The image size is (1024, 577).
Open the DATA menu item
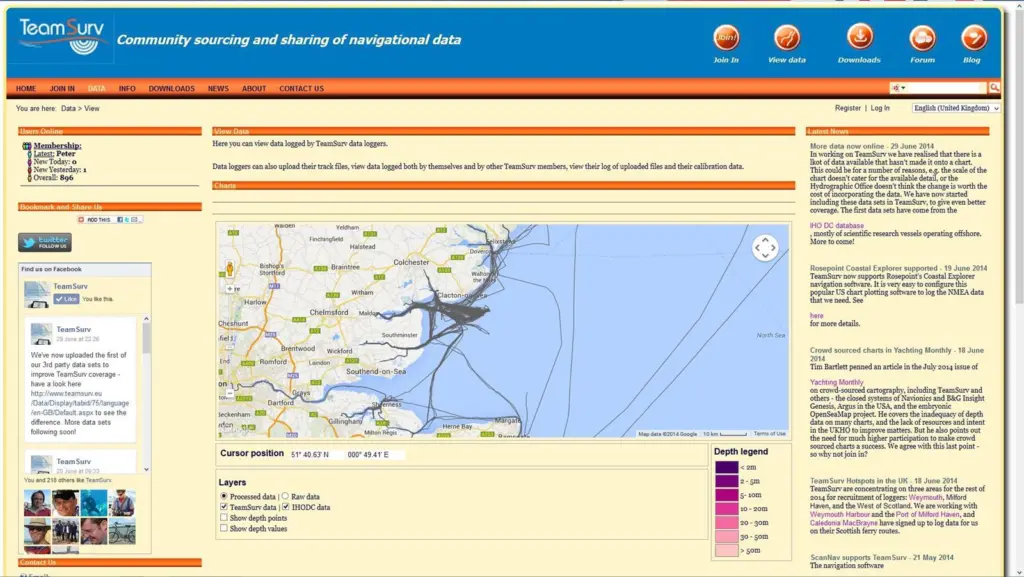click(97, 88)
